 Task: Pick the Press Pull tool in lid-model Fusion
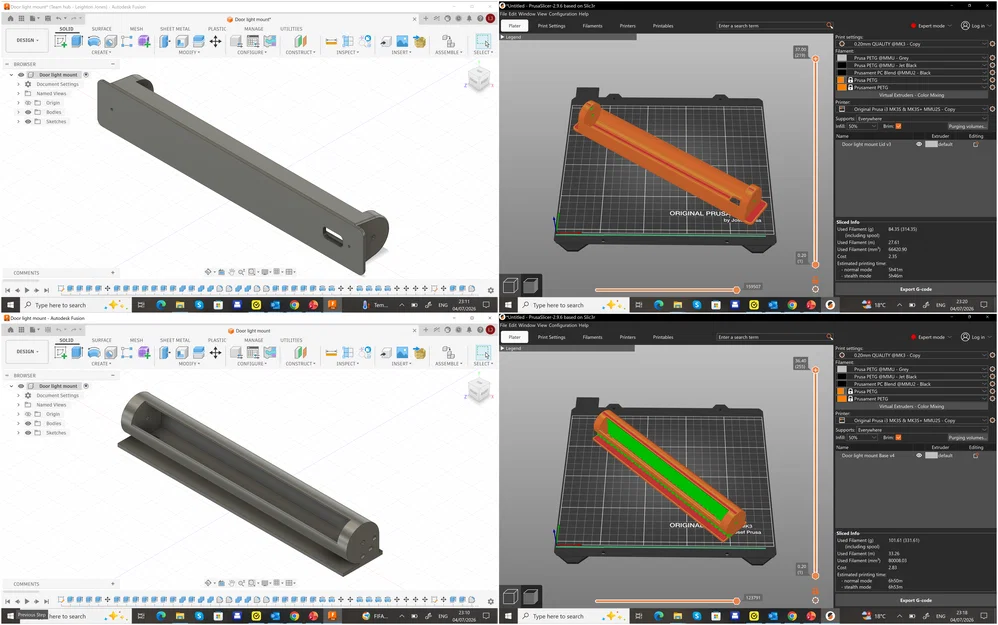pos(165,41)
